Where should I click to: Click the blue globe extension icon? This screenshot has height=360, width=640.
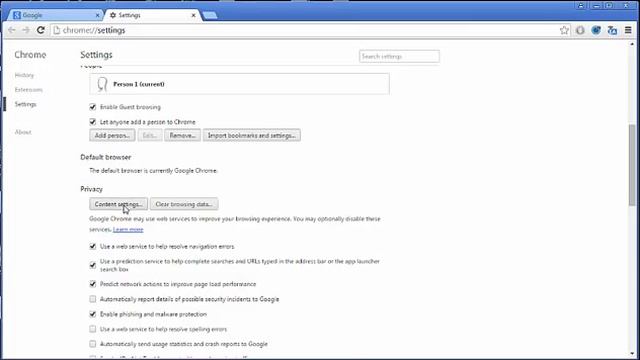(596, 30)
